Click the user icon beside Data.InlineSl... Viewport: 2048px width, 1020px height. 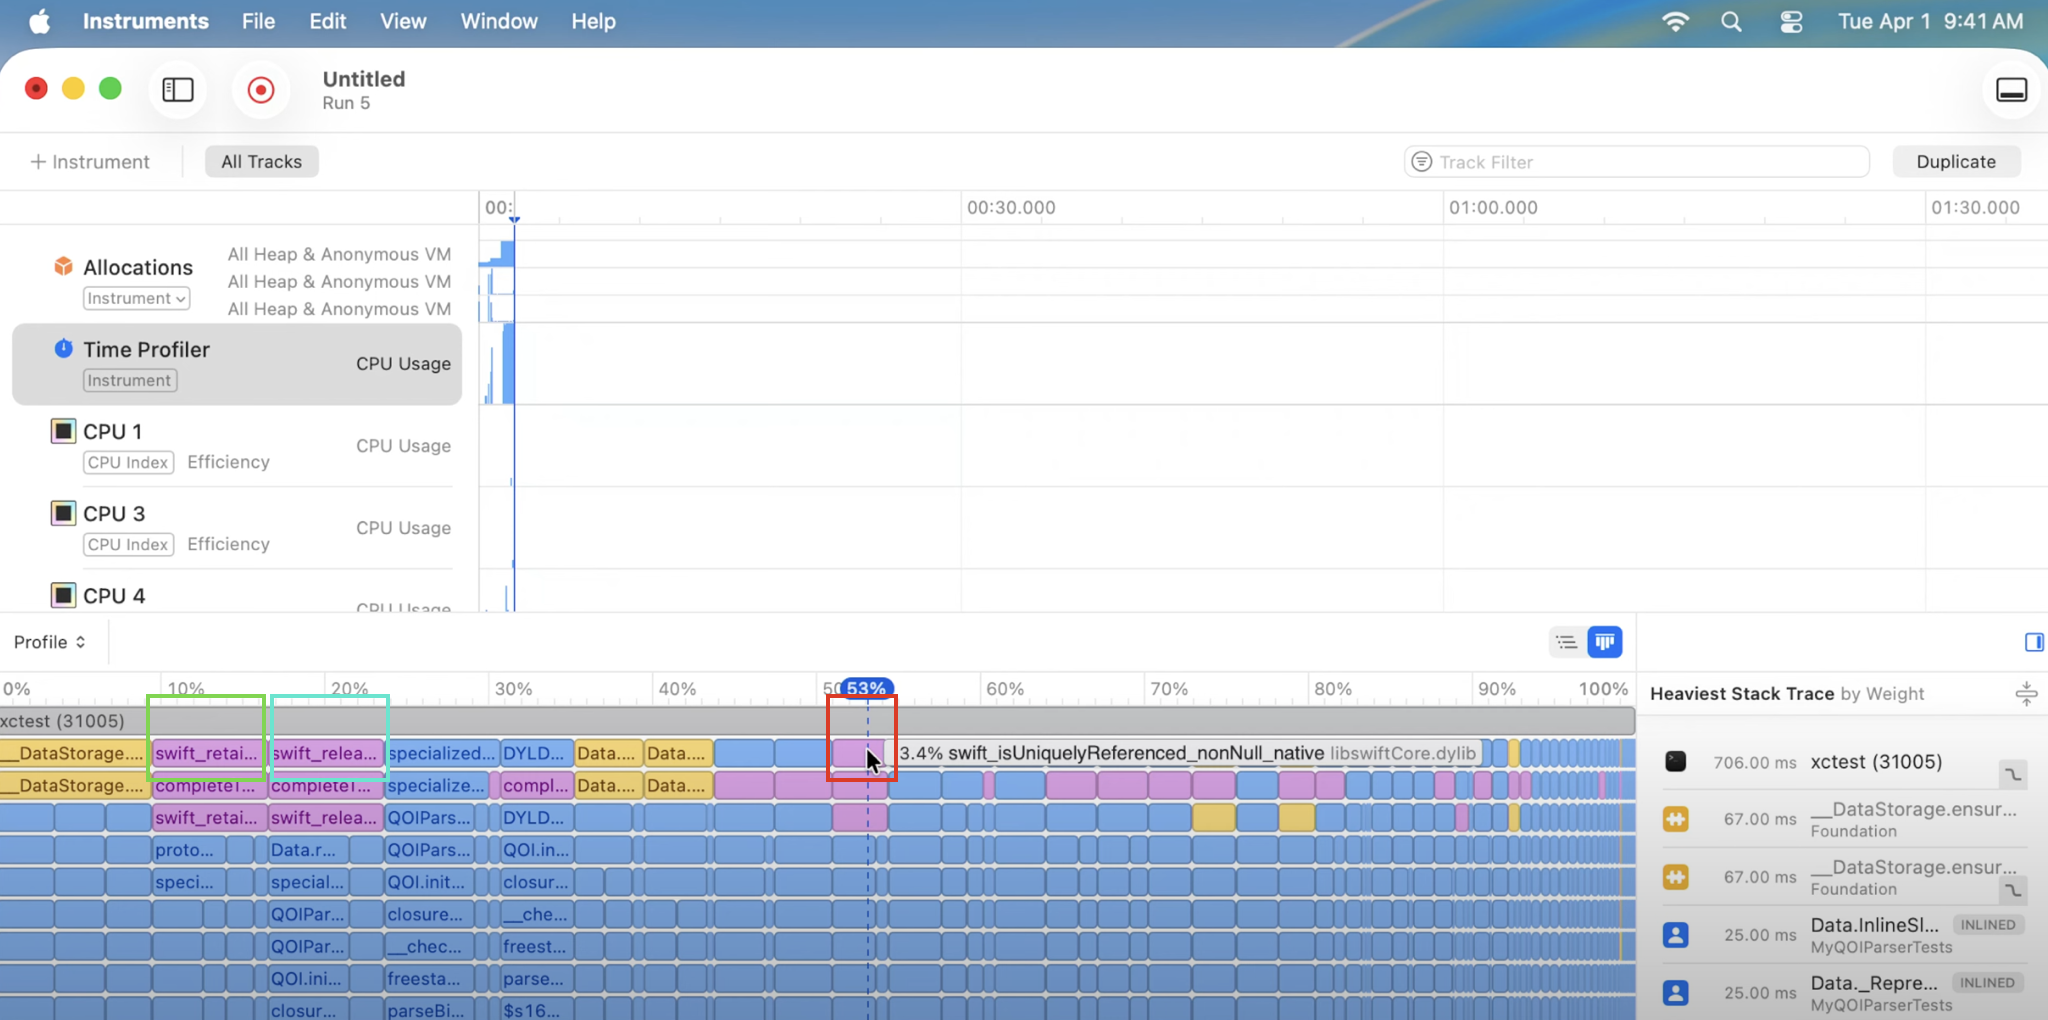point(1675,935)
